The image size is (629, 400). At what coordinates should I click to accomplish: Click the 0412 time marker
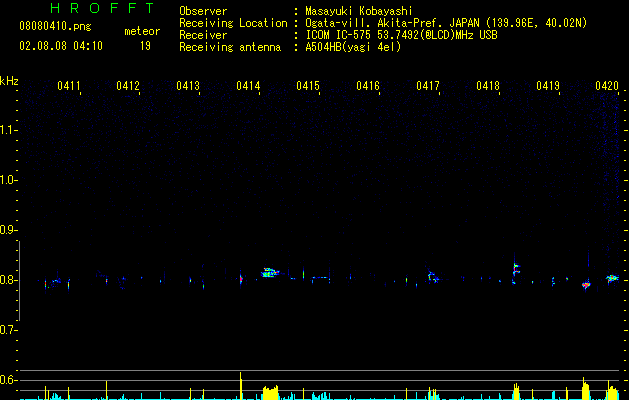128,86
